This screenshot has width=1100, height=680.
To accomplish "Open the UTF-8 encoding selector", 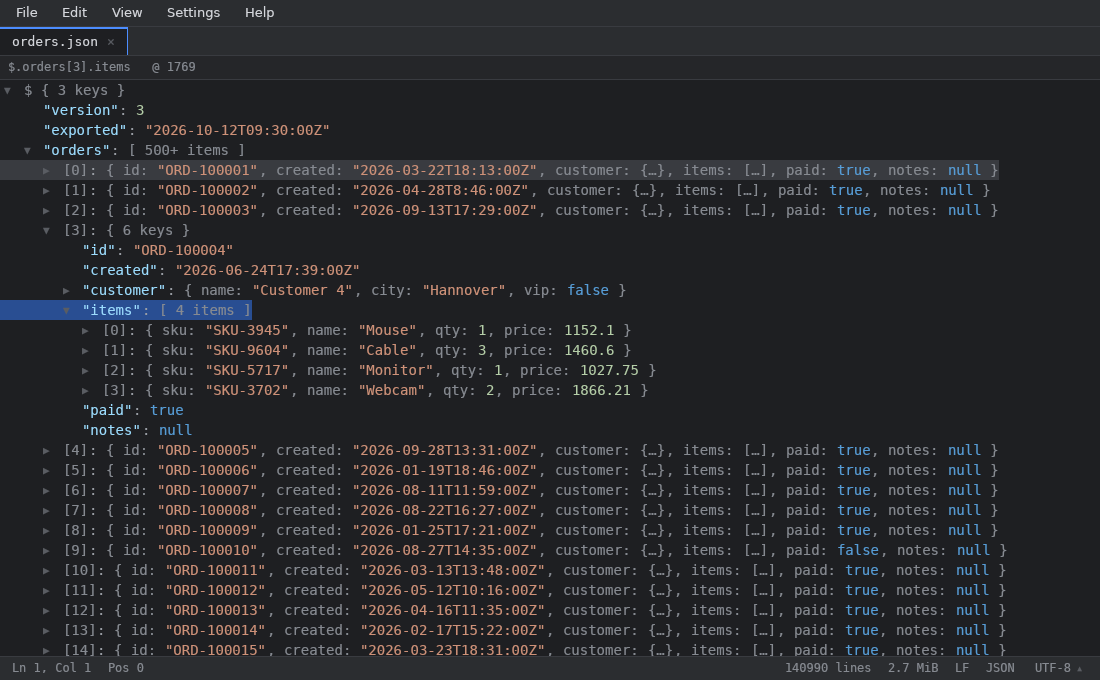I will point(1058,668).
